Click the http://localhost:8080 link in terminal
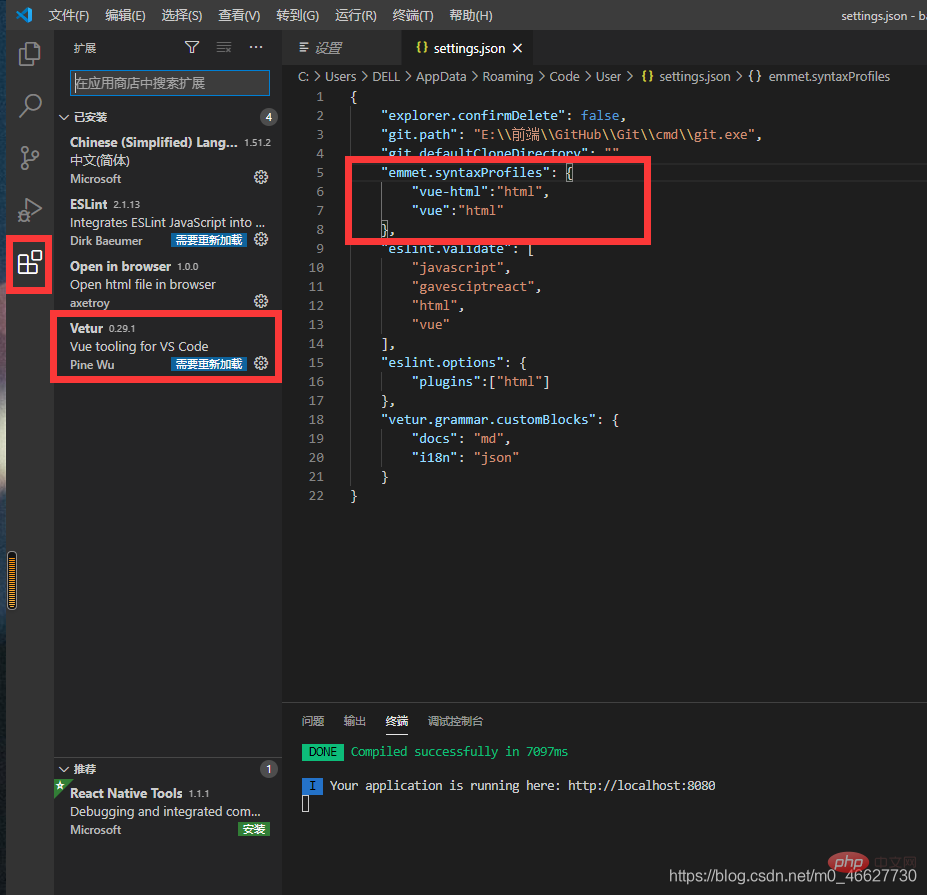927x895 pixels. [641, 786]
